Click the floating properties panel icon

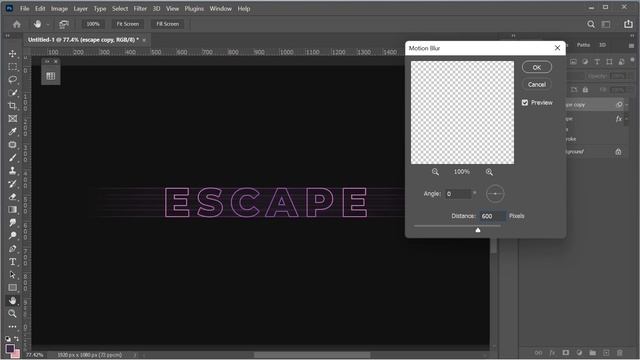(x=51, y=76)
